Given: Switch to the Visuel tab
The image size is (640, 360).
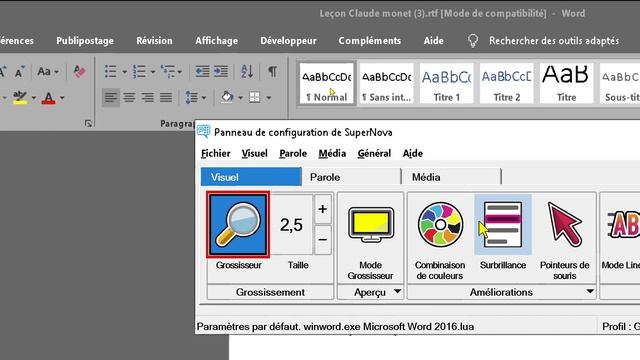Looking at the screenshot, I should (251, 177).
